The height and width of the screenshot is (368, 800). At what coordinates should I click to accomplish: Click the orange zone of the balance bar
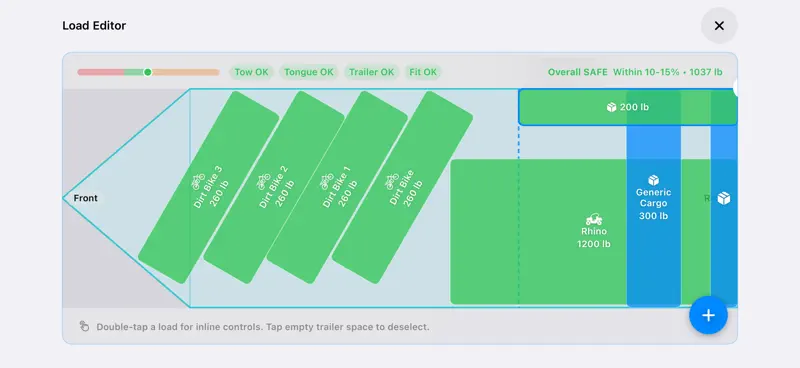pos(186,72)
